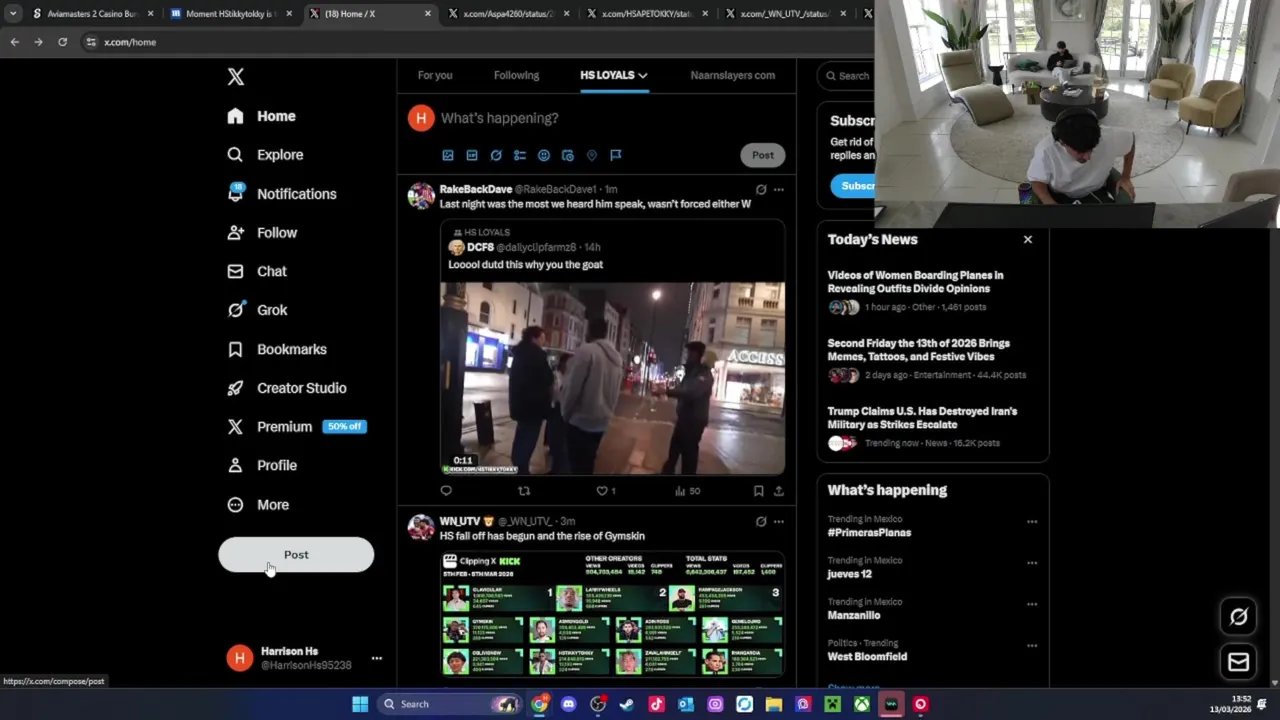Switch to the For you tab
Viewport: 1280px width, 720px height.
pos(435,75)
